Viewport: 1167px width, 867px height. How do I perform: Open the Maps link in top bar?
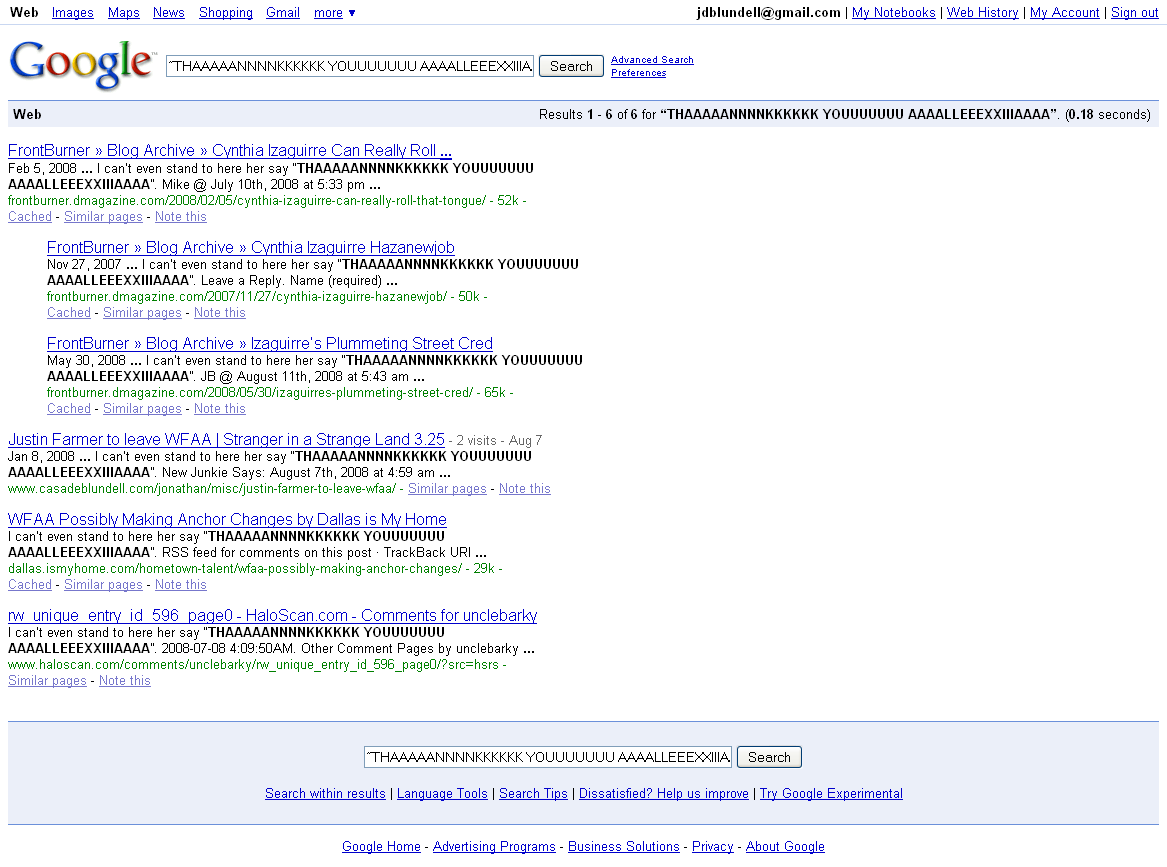[123, 13]
